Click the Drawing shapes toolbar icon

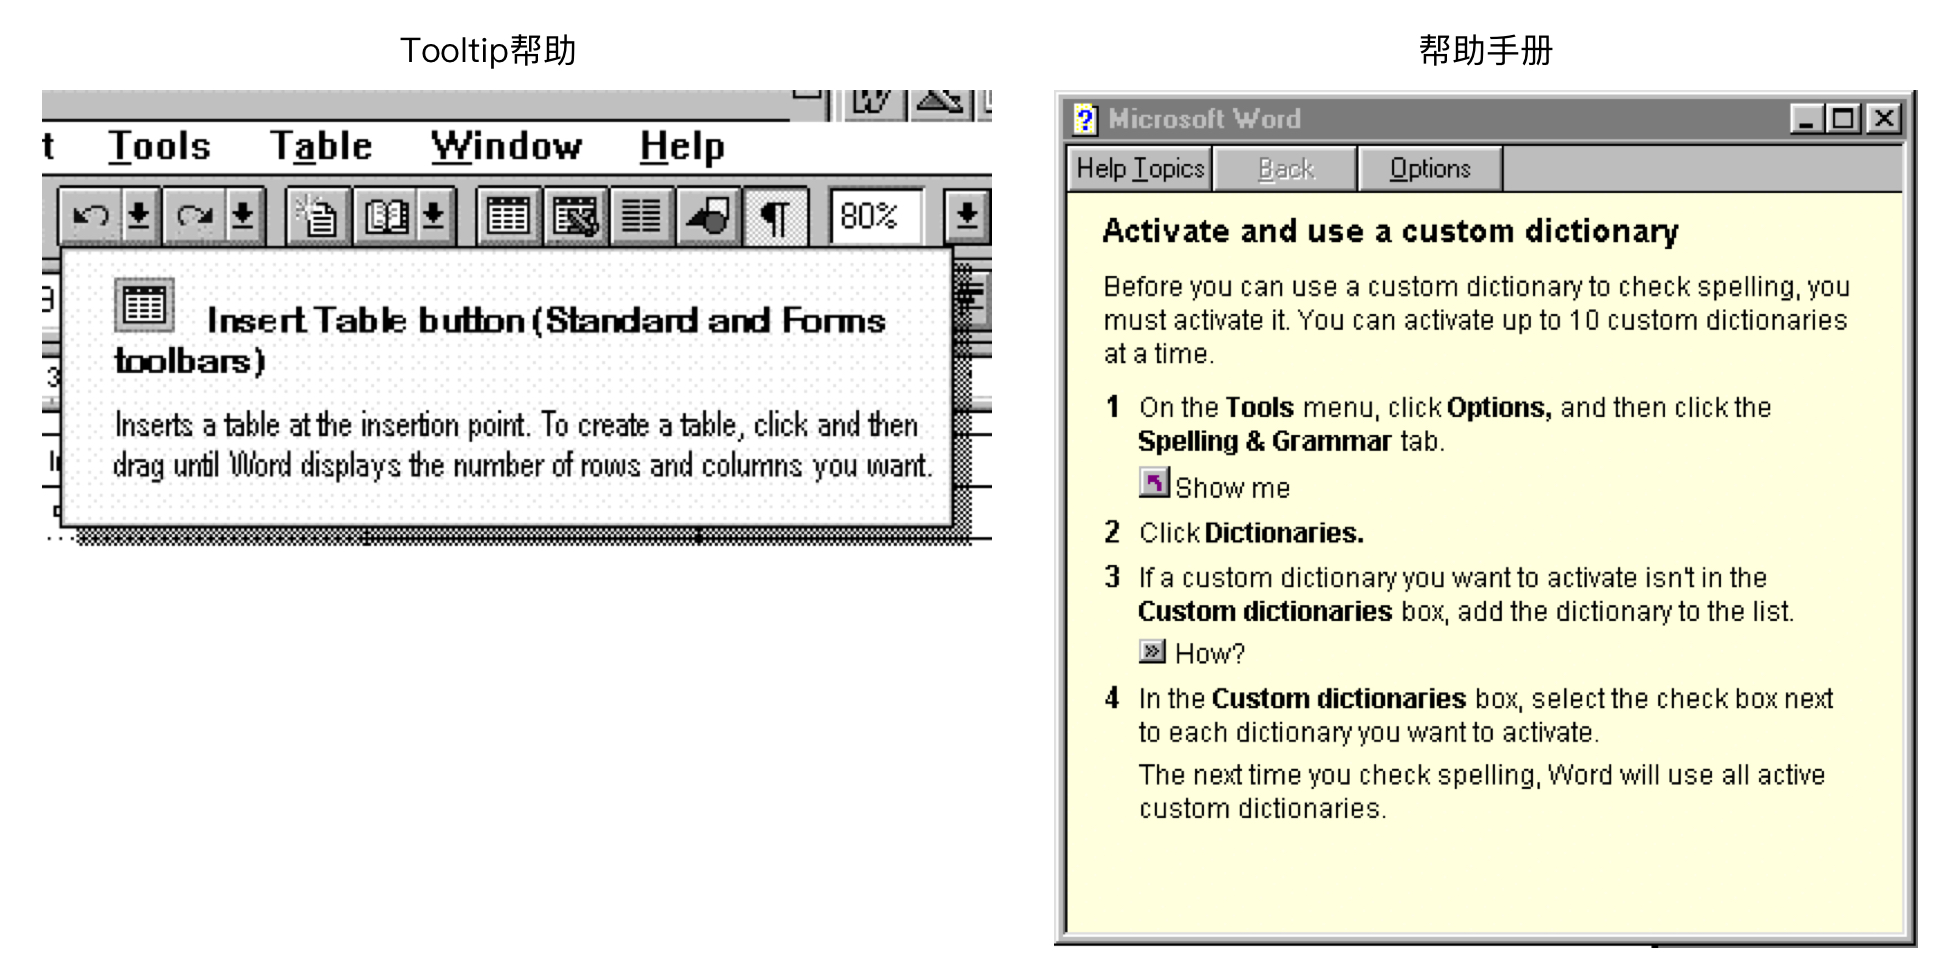[708, 216]
